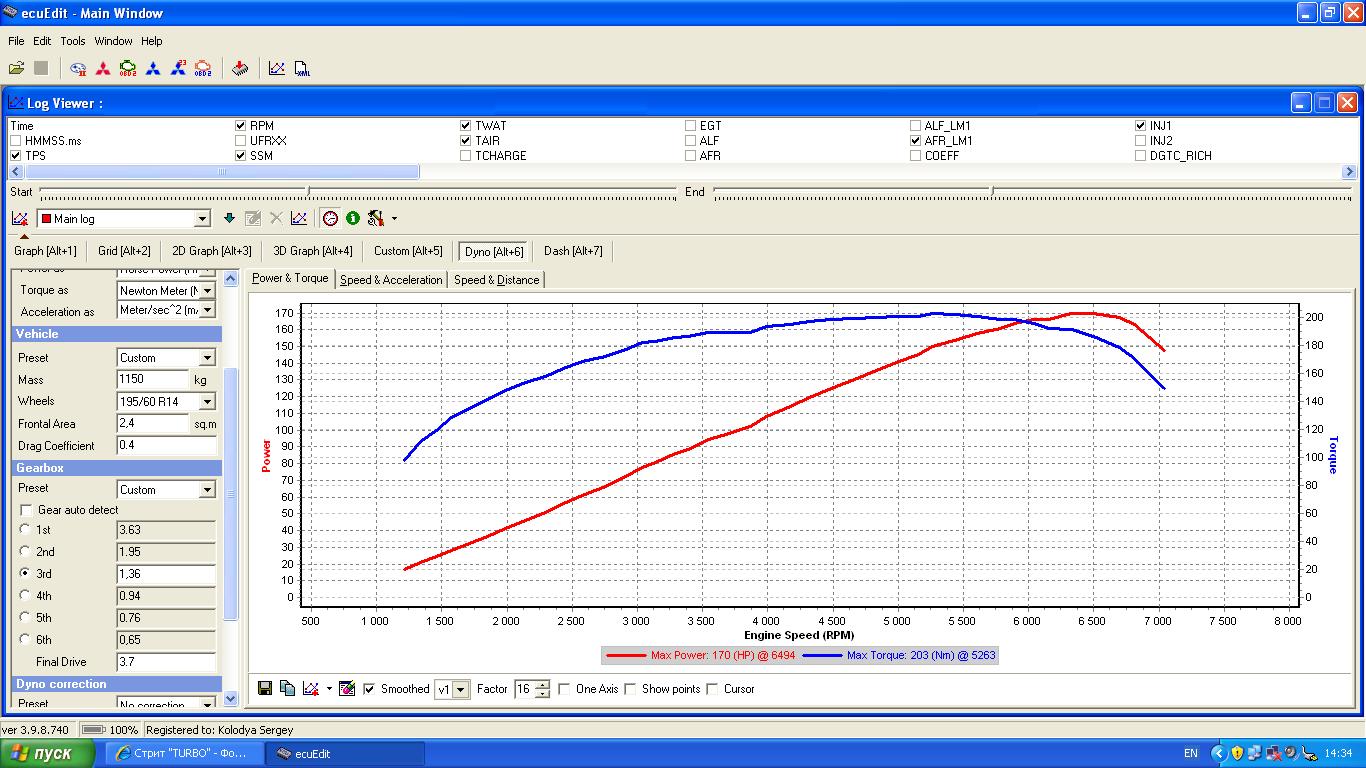The image size is (1366, 768).
Task: Click the antivirus shield tray icon
Action: coord(1237,753)
